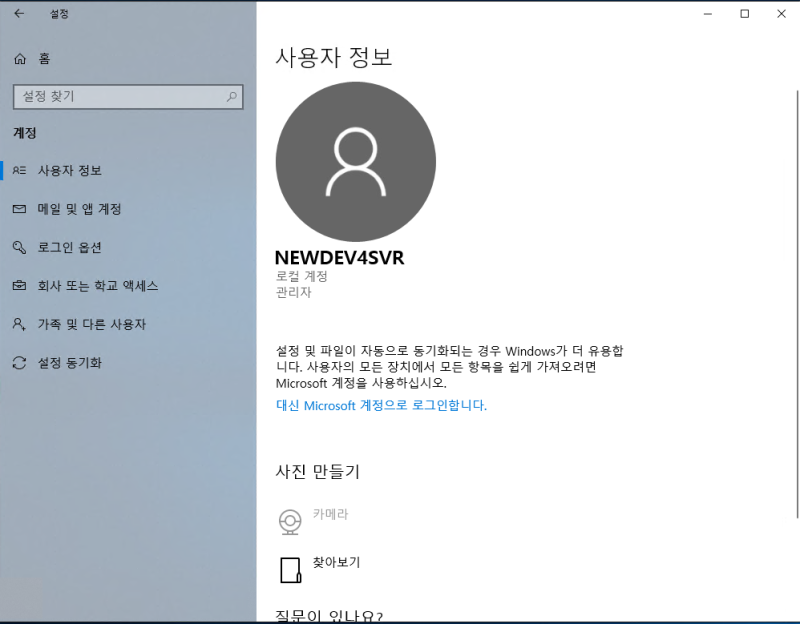Click the home icon in sidebar
This screenshot has height=624, width=800.
coord(20,59)
